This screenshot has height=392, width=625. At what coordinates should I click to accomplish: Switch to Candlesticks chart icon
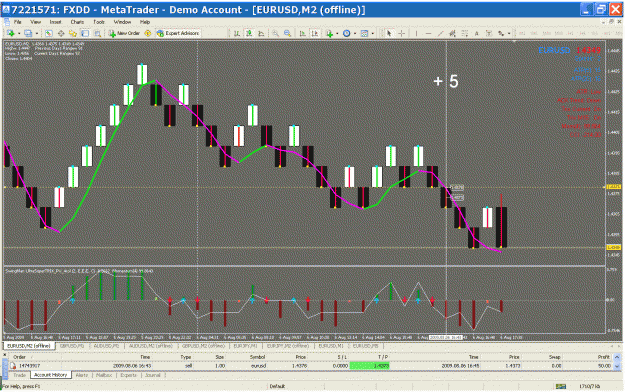(249, 33)
